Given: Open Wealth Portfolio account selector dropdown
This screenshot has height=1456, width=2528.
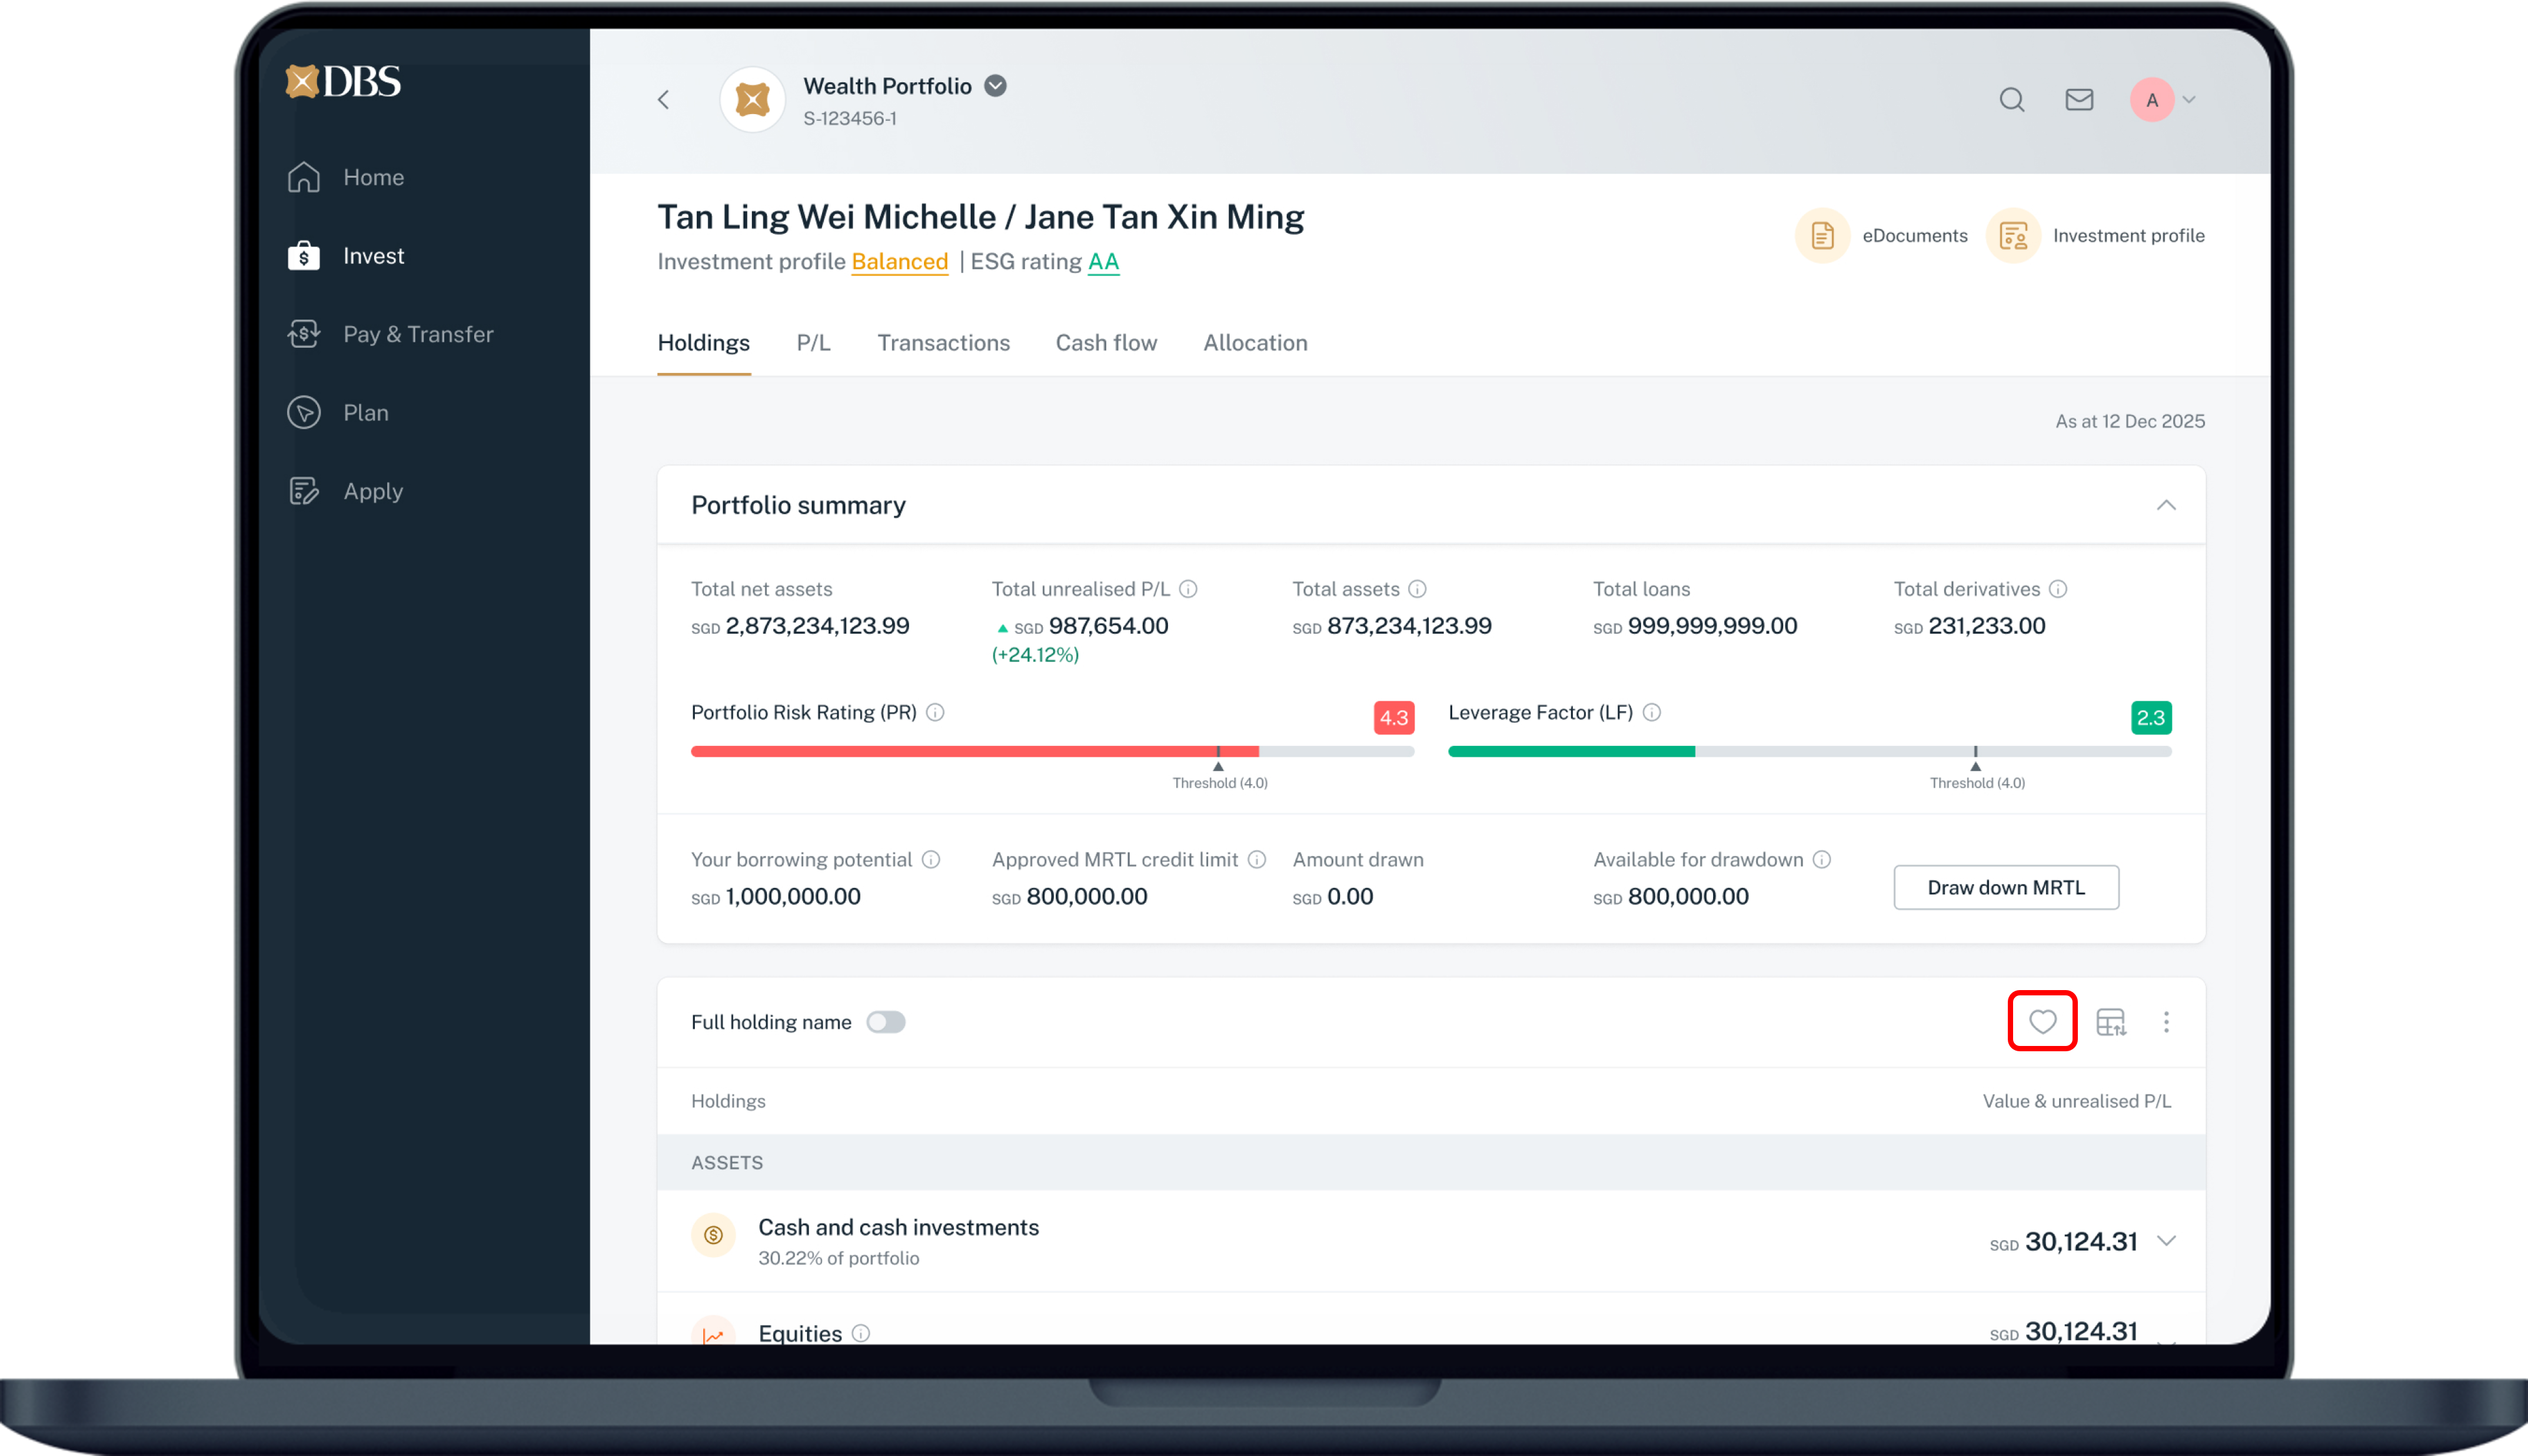Looking at the screenshot, I should point(995,86).
